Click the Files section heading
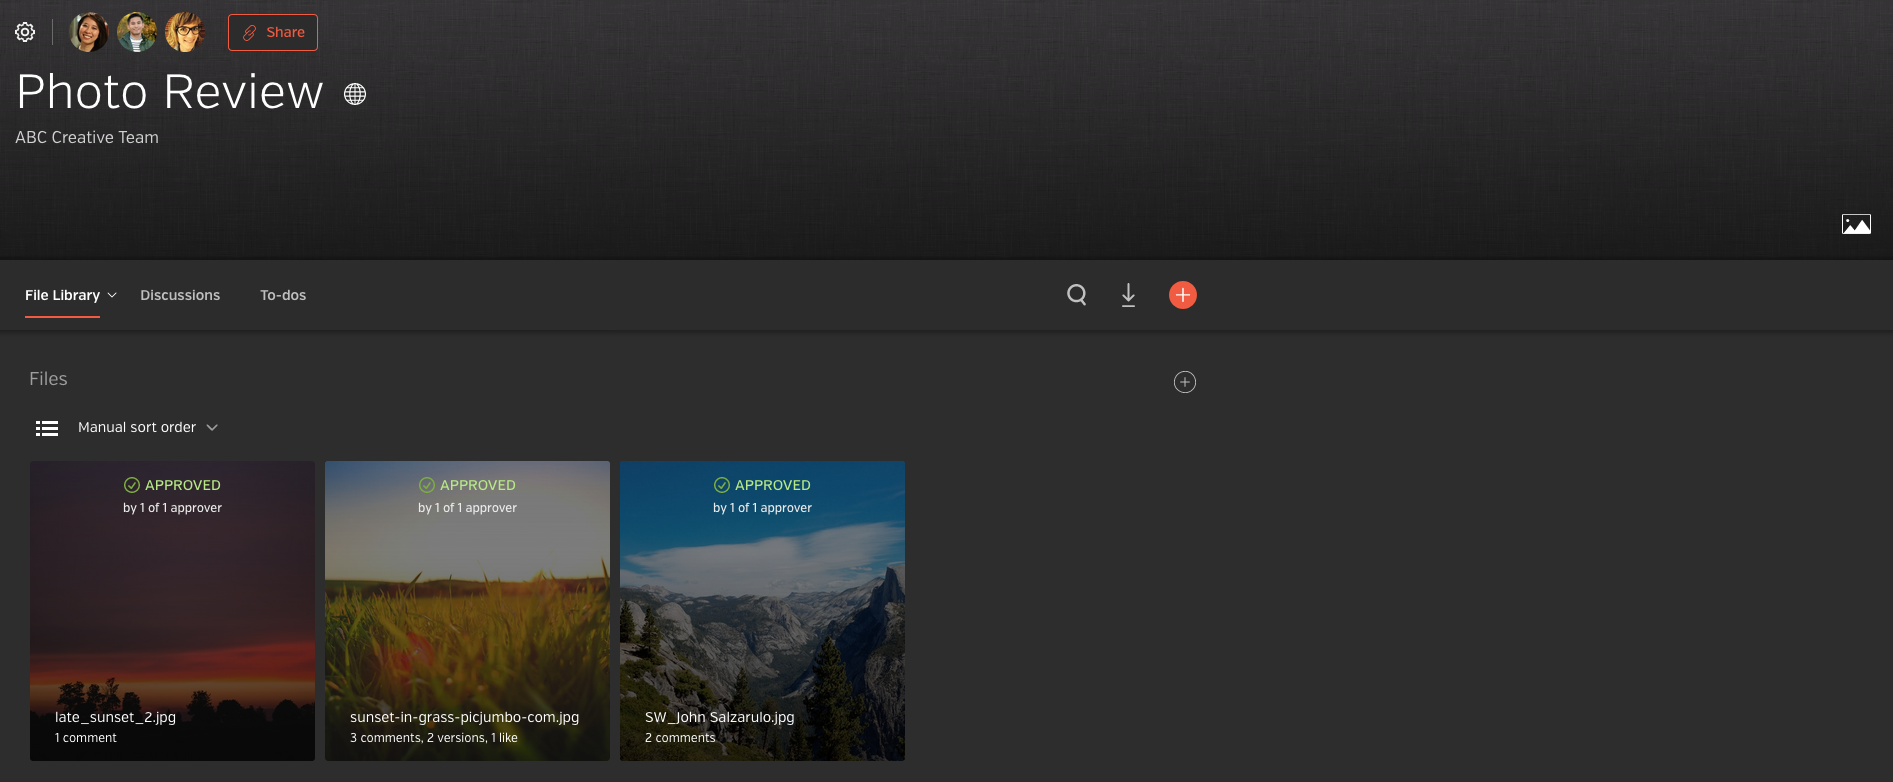This screenshot has height=782, width=1893. 48,379
